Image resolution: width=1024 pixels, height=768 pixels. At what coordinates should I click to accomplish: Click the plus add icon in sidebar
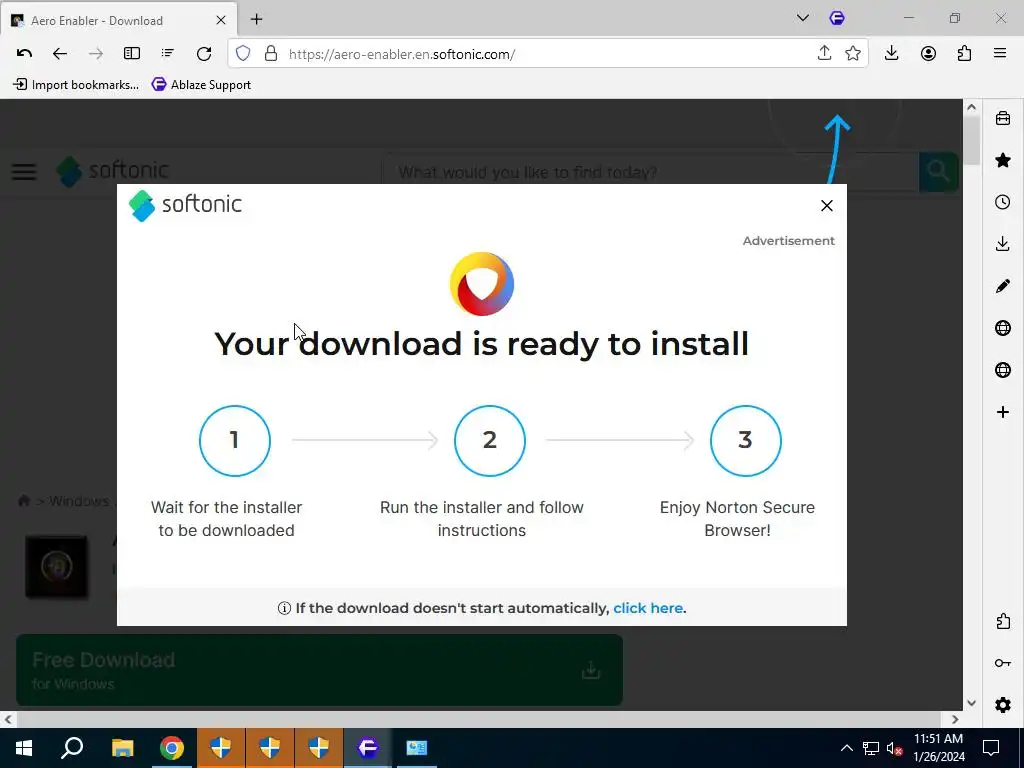[1003, 411]
